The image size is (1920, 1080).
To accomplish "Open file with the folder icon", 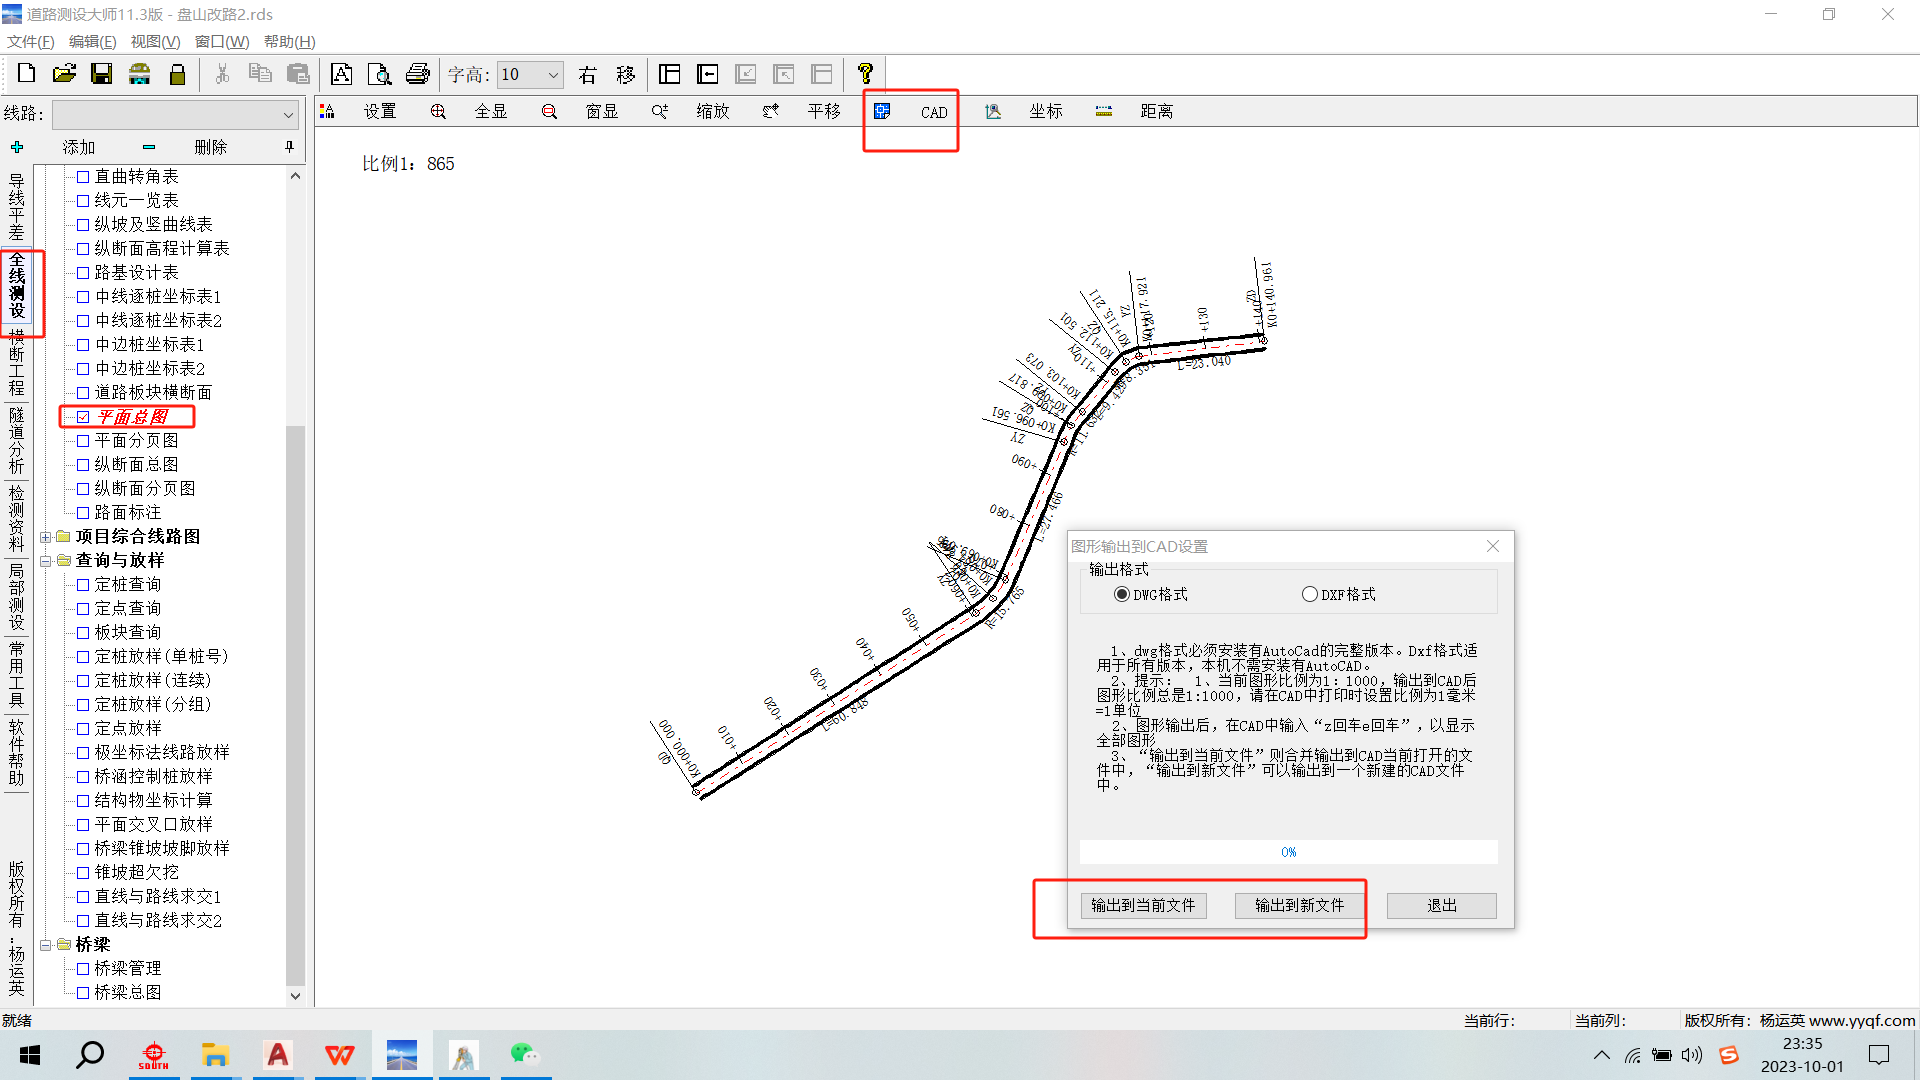I will coord(64,74).
